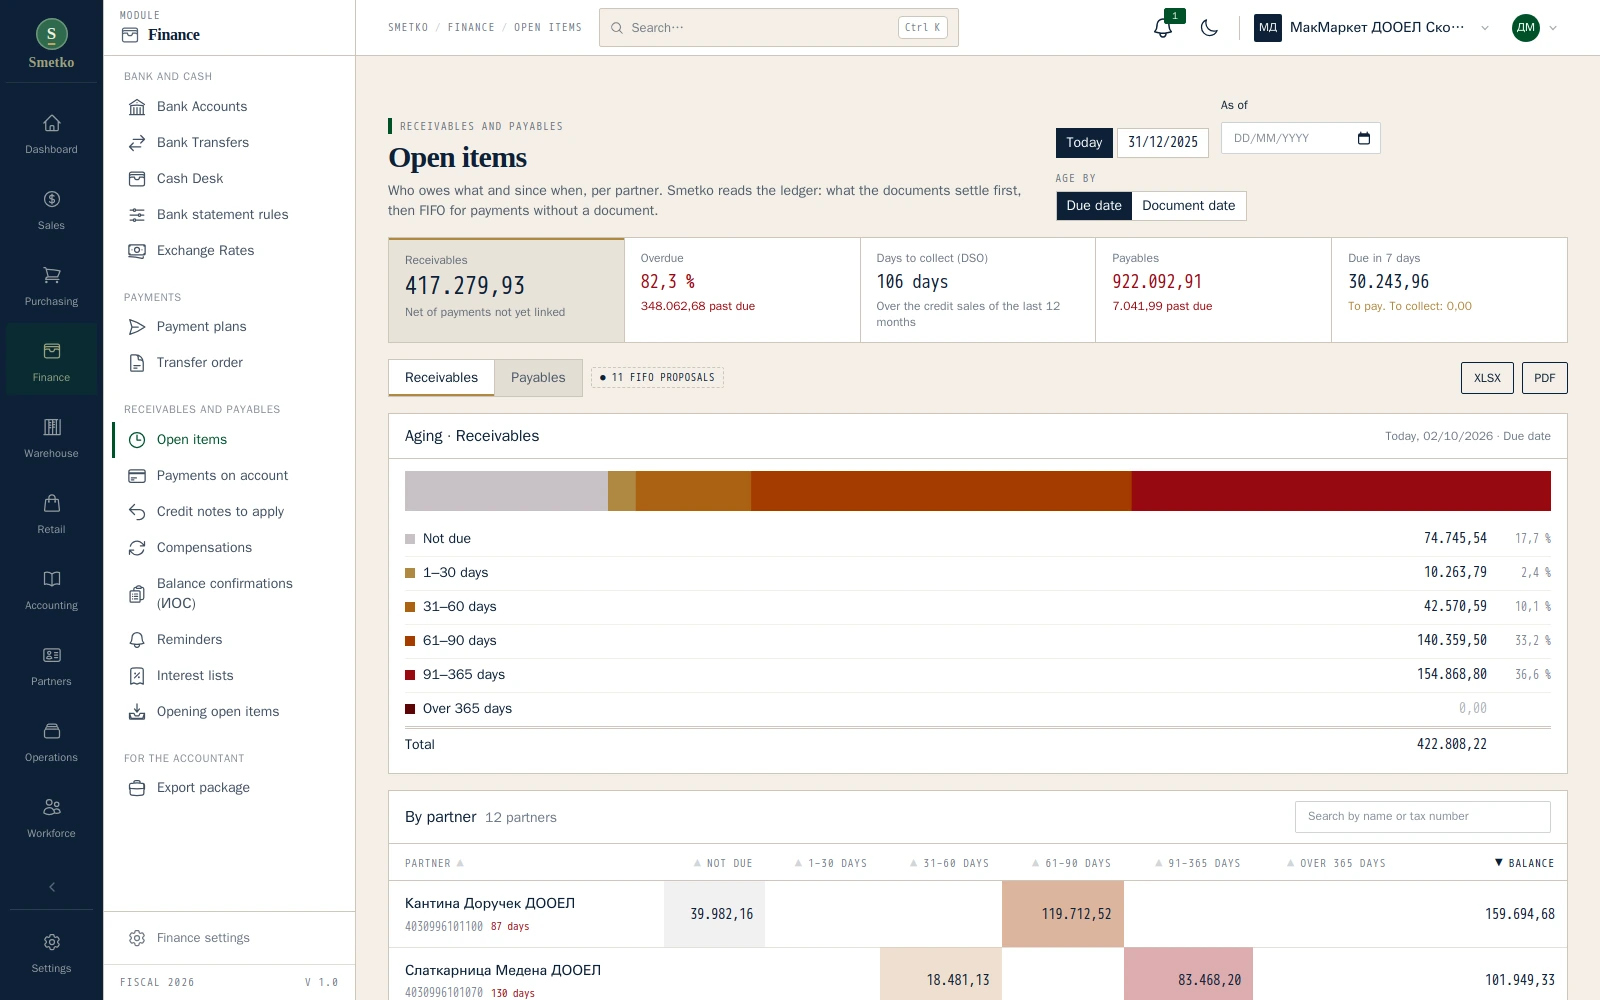This screenshot has height=1000, width=1600.
Task: Open the Warehouse module icon
Action: (x=51, y=427)
